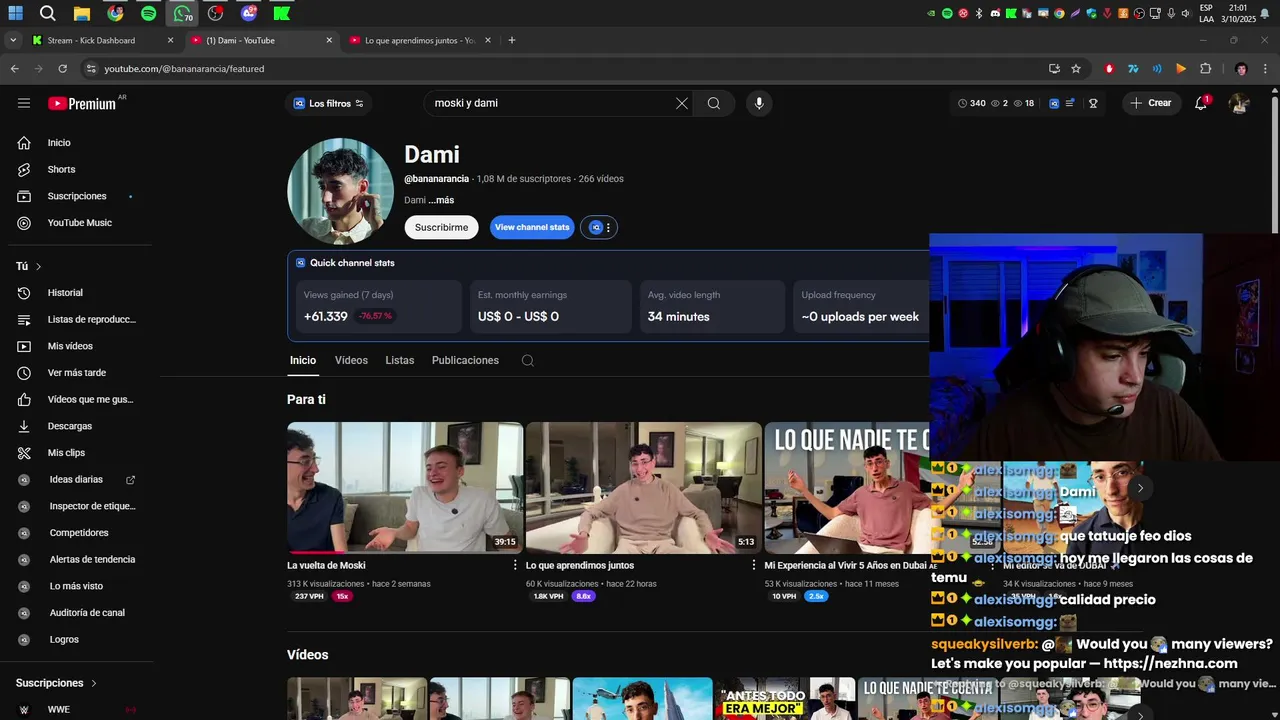Open YouTube notifications bell
Screen dimensions: 1280x720
(x=1201, y=103)
